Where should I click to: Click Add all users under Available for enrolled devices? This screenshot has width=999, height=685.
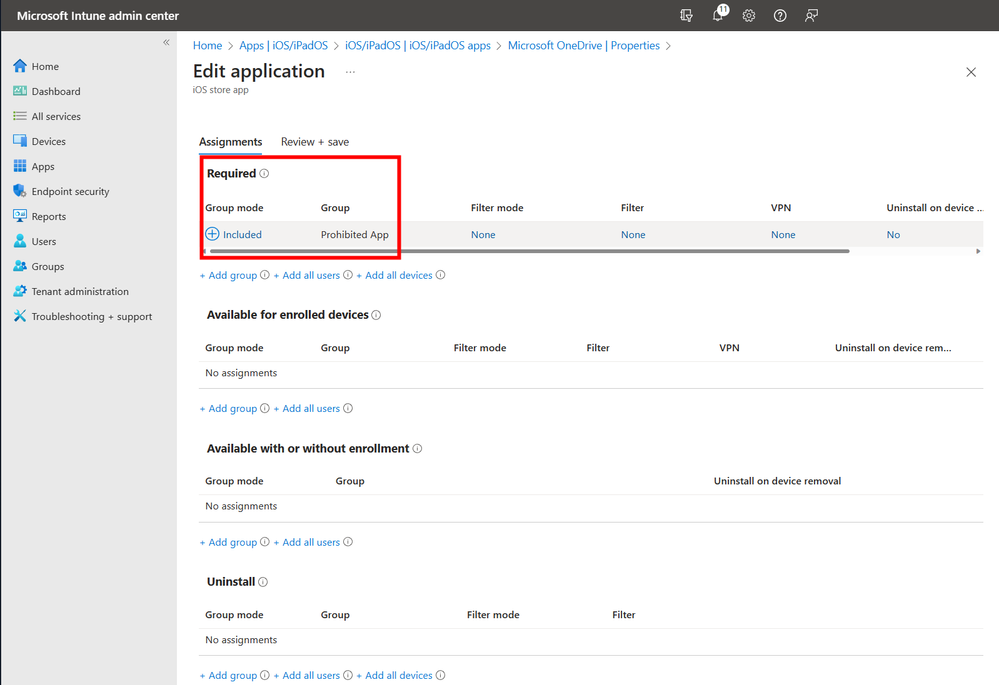point(306,408)
